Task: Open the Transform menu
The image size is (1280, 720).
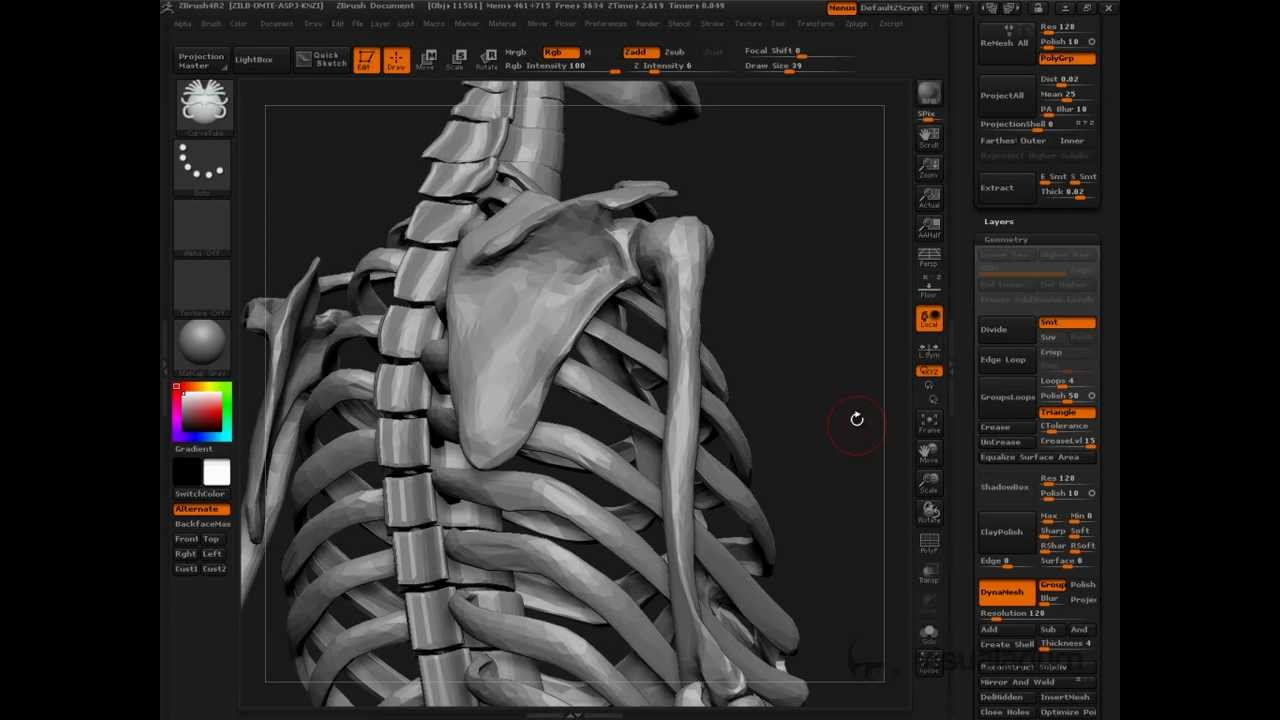Action: tap(816, 24)
